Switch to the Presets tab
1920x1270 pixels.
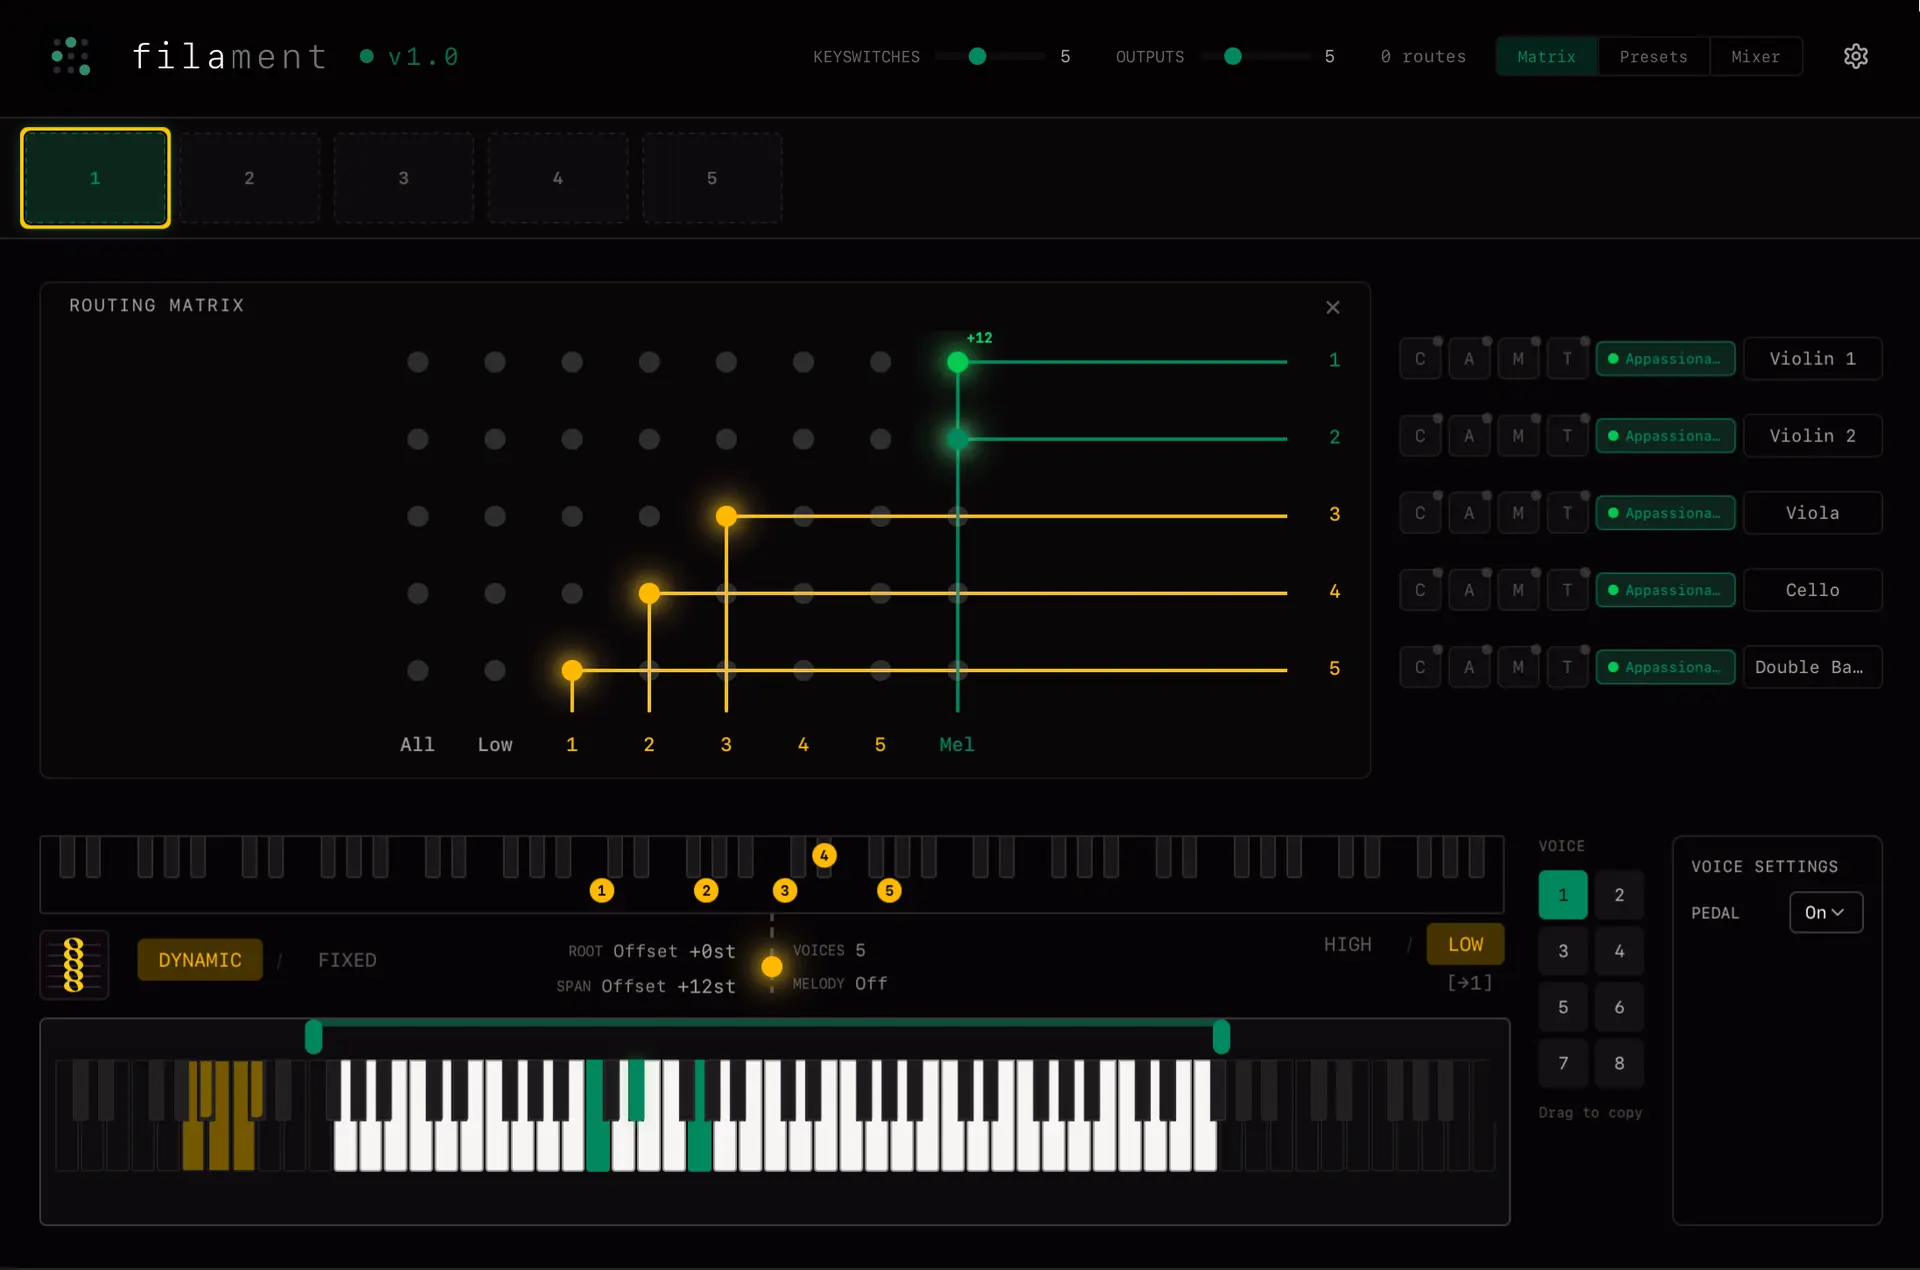[x=1652, y=57]
